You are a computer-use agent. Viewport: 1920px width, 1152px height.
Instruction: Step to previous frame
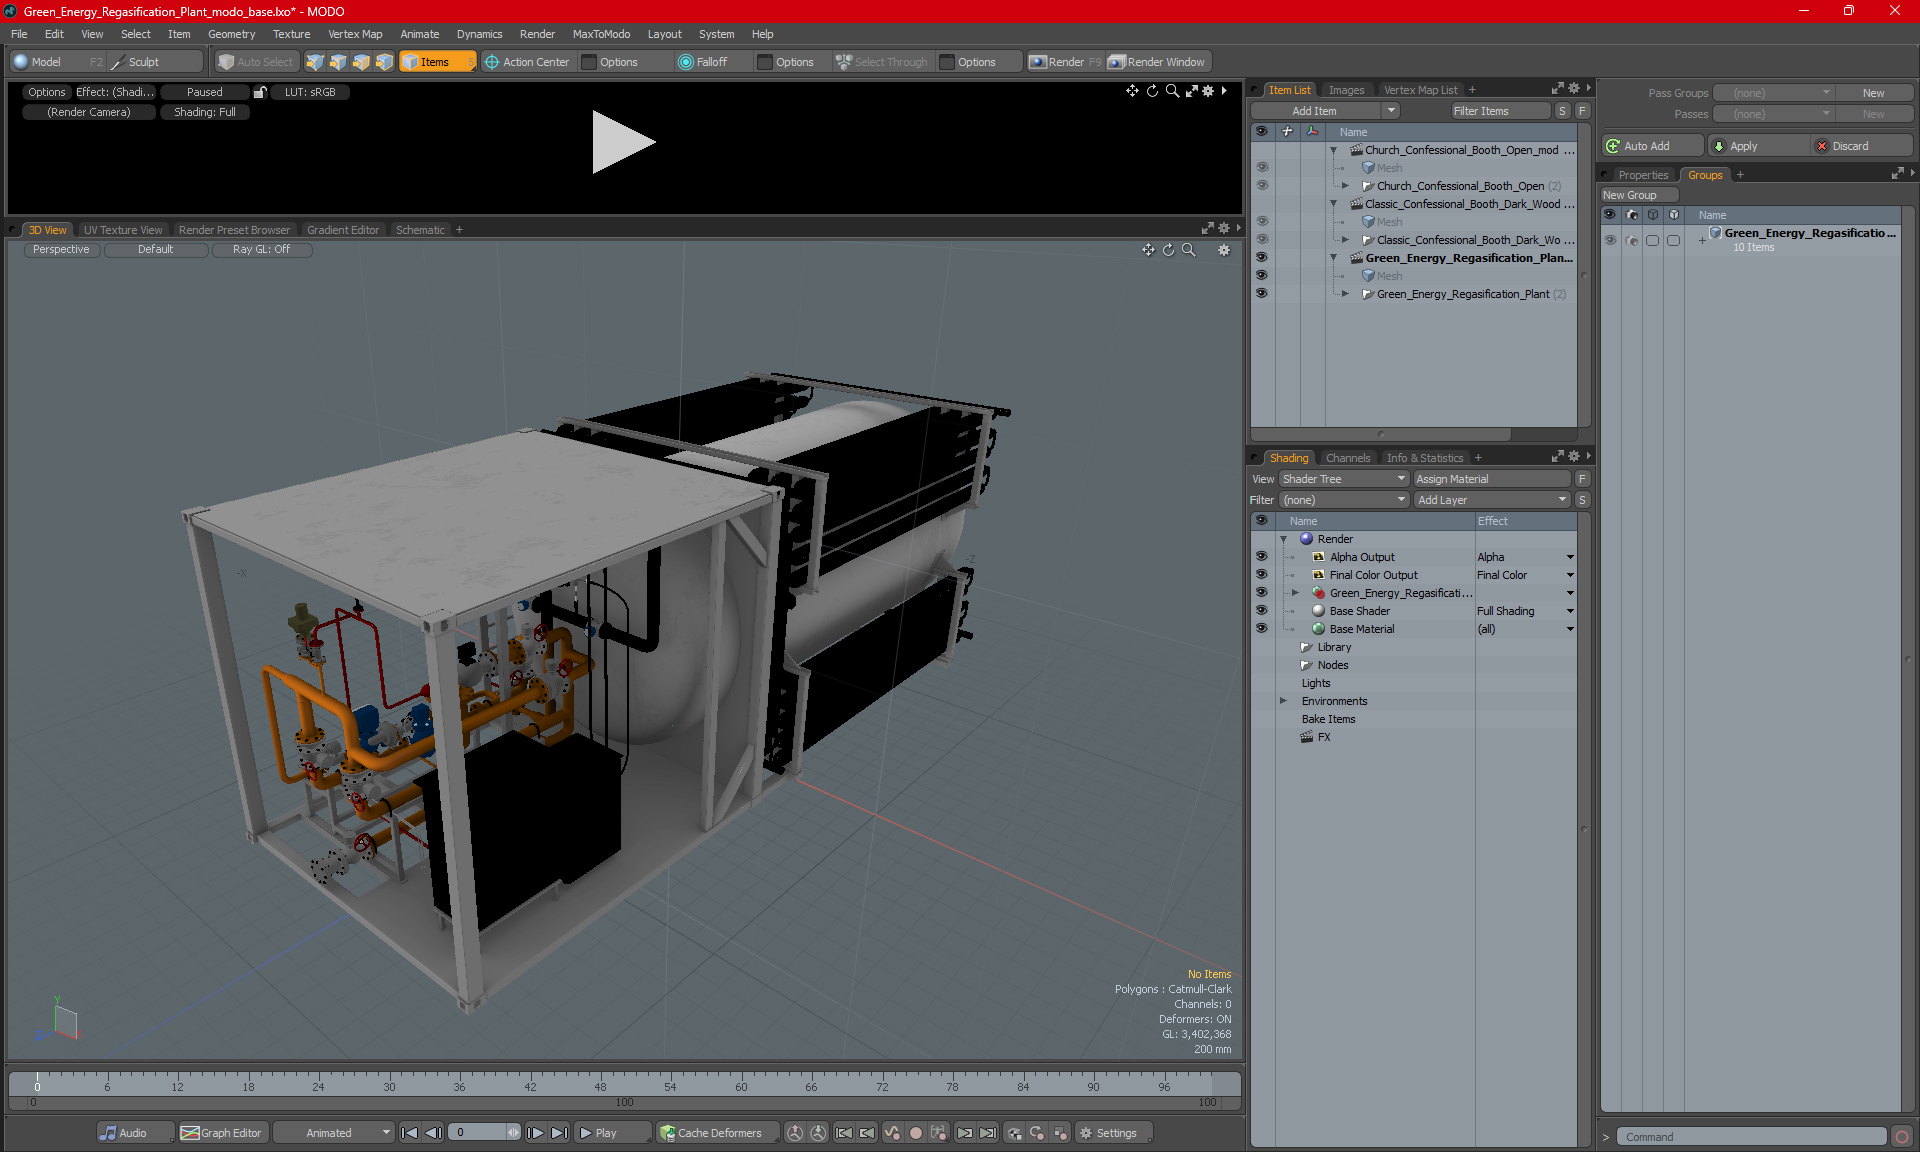pos(433,1133)
